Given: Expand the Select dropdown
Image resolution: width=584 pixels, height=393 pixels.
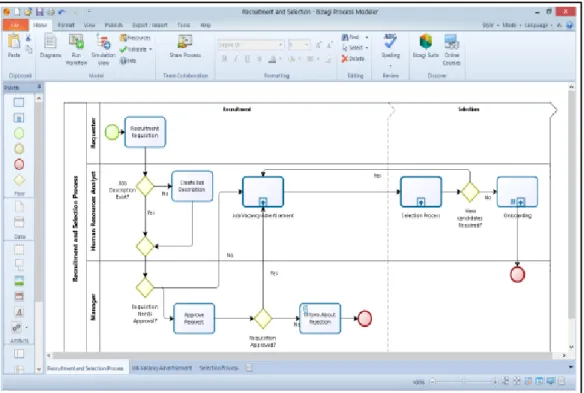Looking at the screenshot, I should 367,48.
